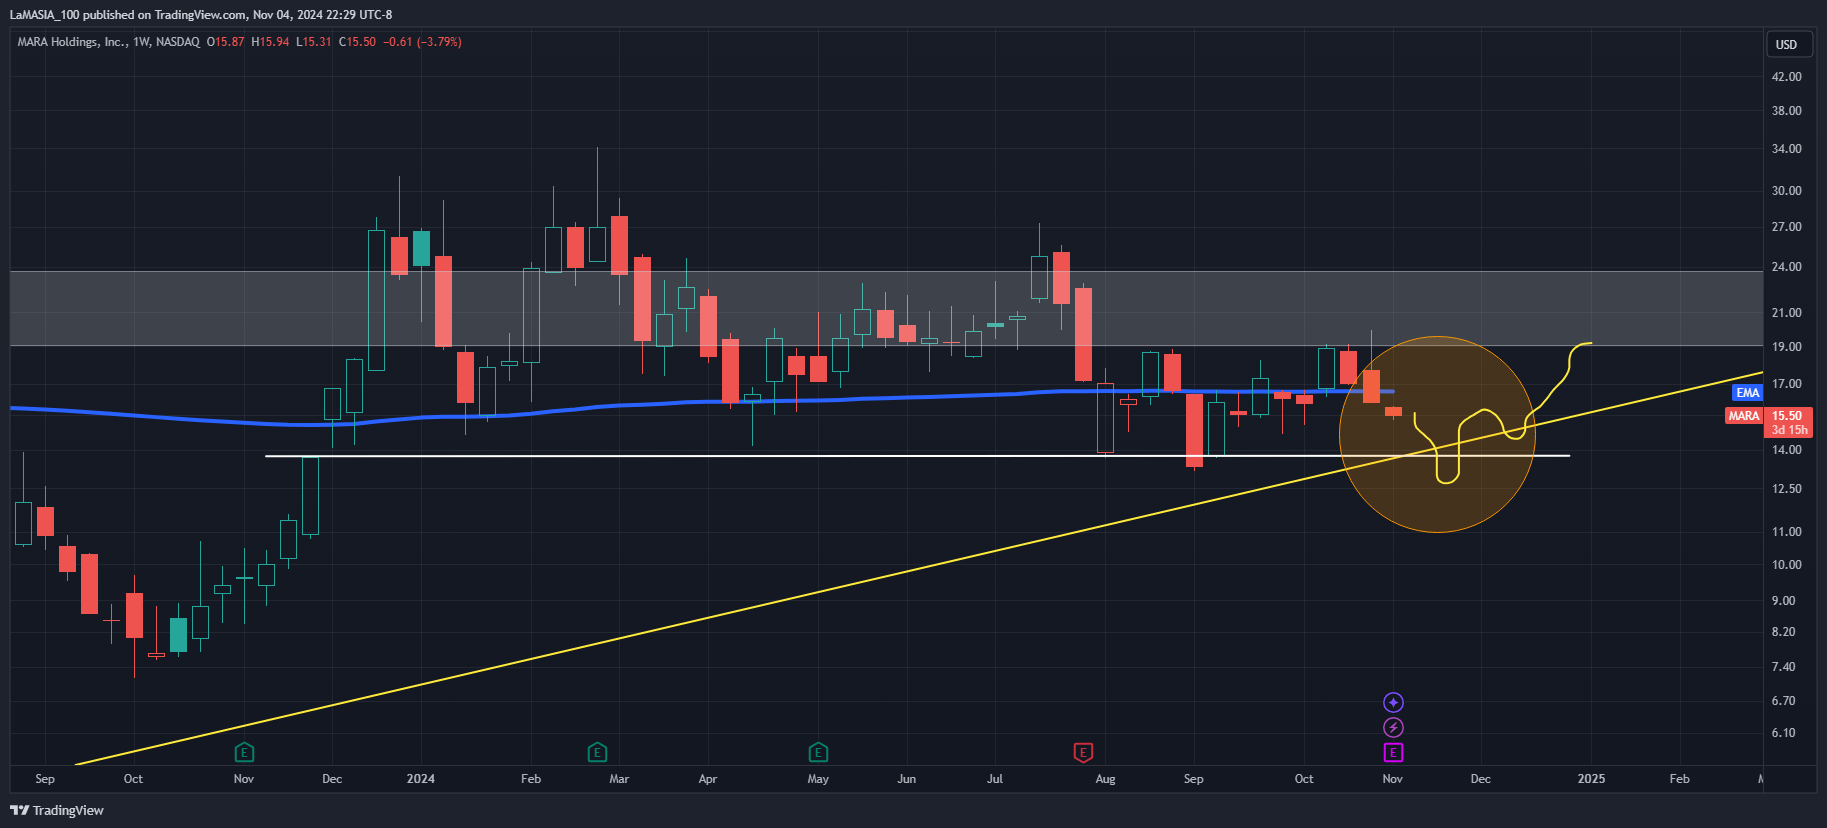Click the Nov 2023 time axis label
Image resolution: width=1827 pixels, height=828 pixels.
coord(244,779)
